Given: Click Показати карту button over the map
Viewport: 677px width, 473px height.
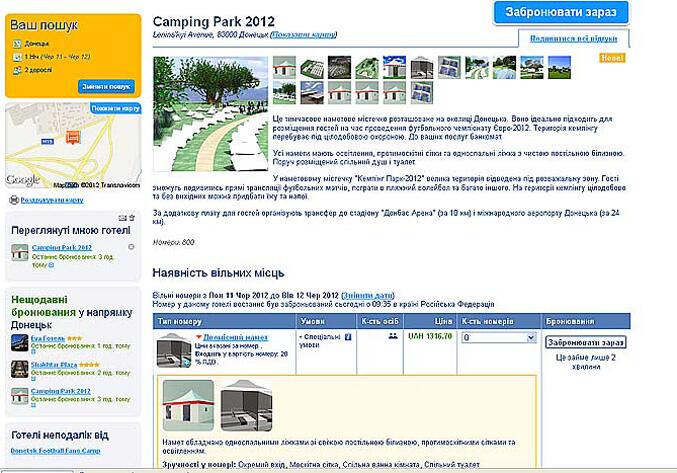Looking at the screenshot, I should (x=116, y=108).
